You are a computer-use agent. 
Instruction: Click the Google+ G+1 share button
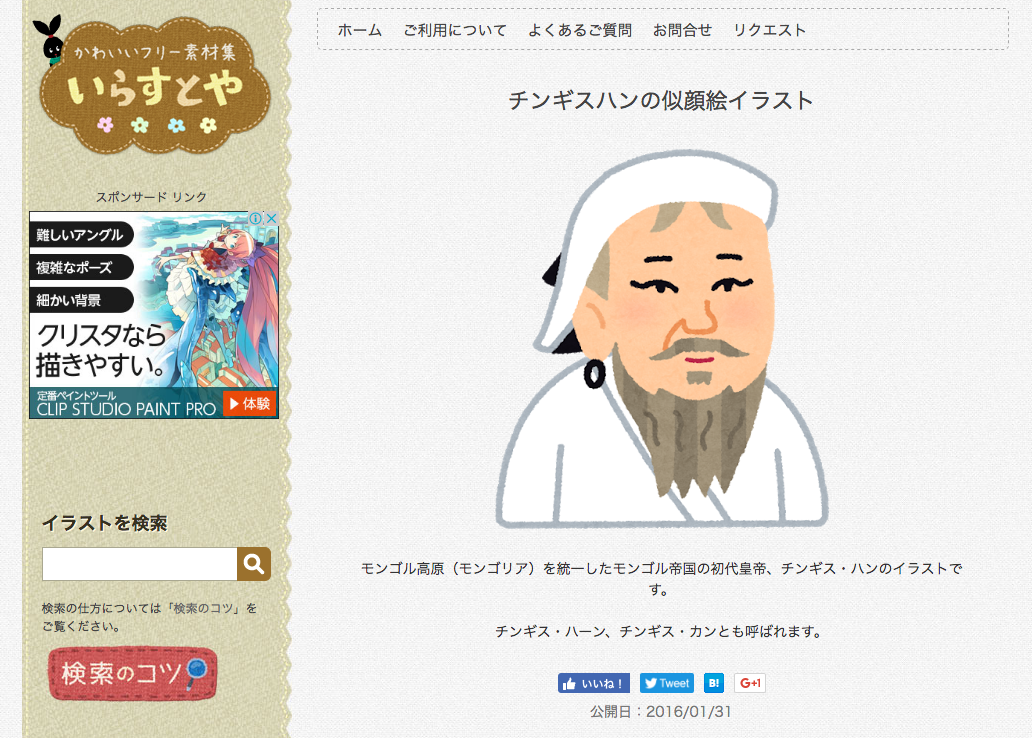pos(750,683)
